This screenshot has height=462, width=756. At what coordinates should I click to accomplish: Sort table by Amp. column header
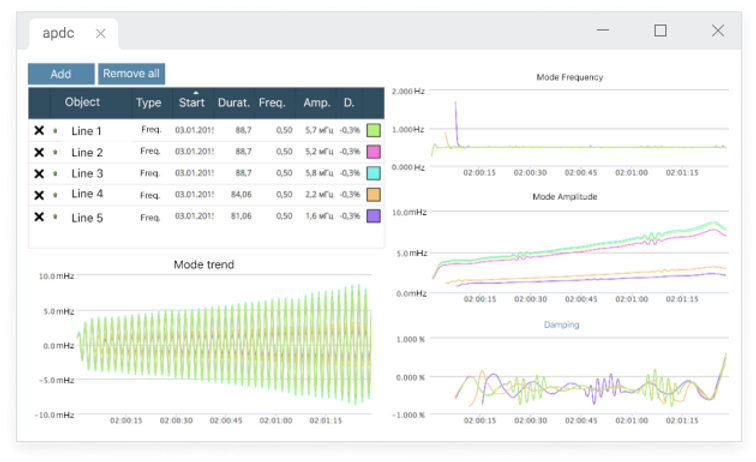pyautogui.click(x=317, y=103)
